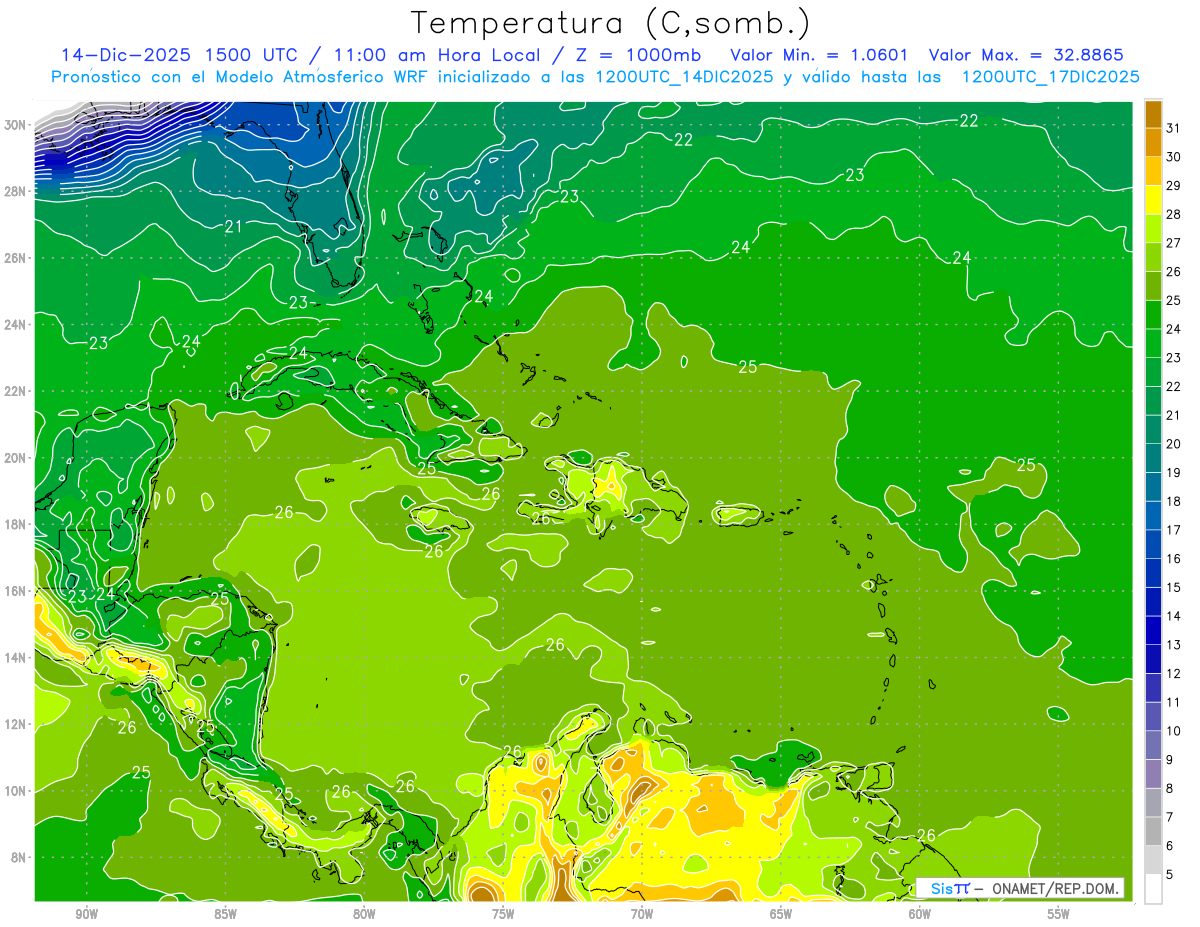Click the contour label 21 on the map
Image resolution: width=1200 pixels, height=927 pixels.
(x=233, y=227)
